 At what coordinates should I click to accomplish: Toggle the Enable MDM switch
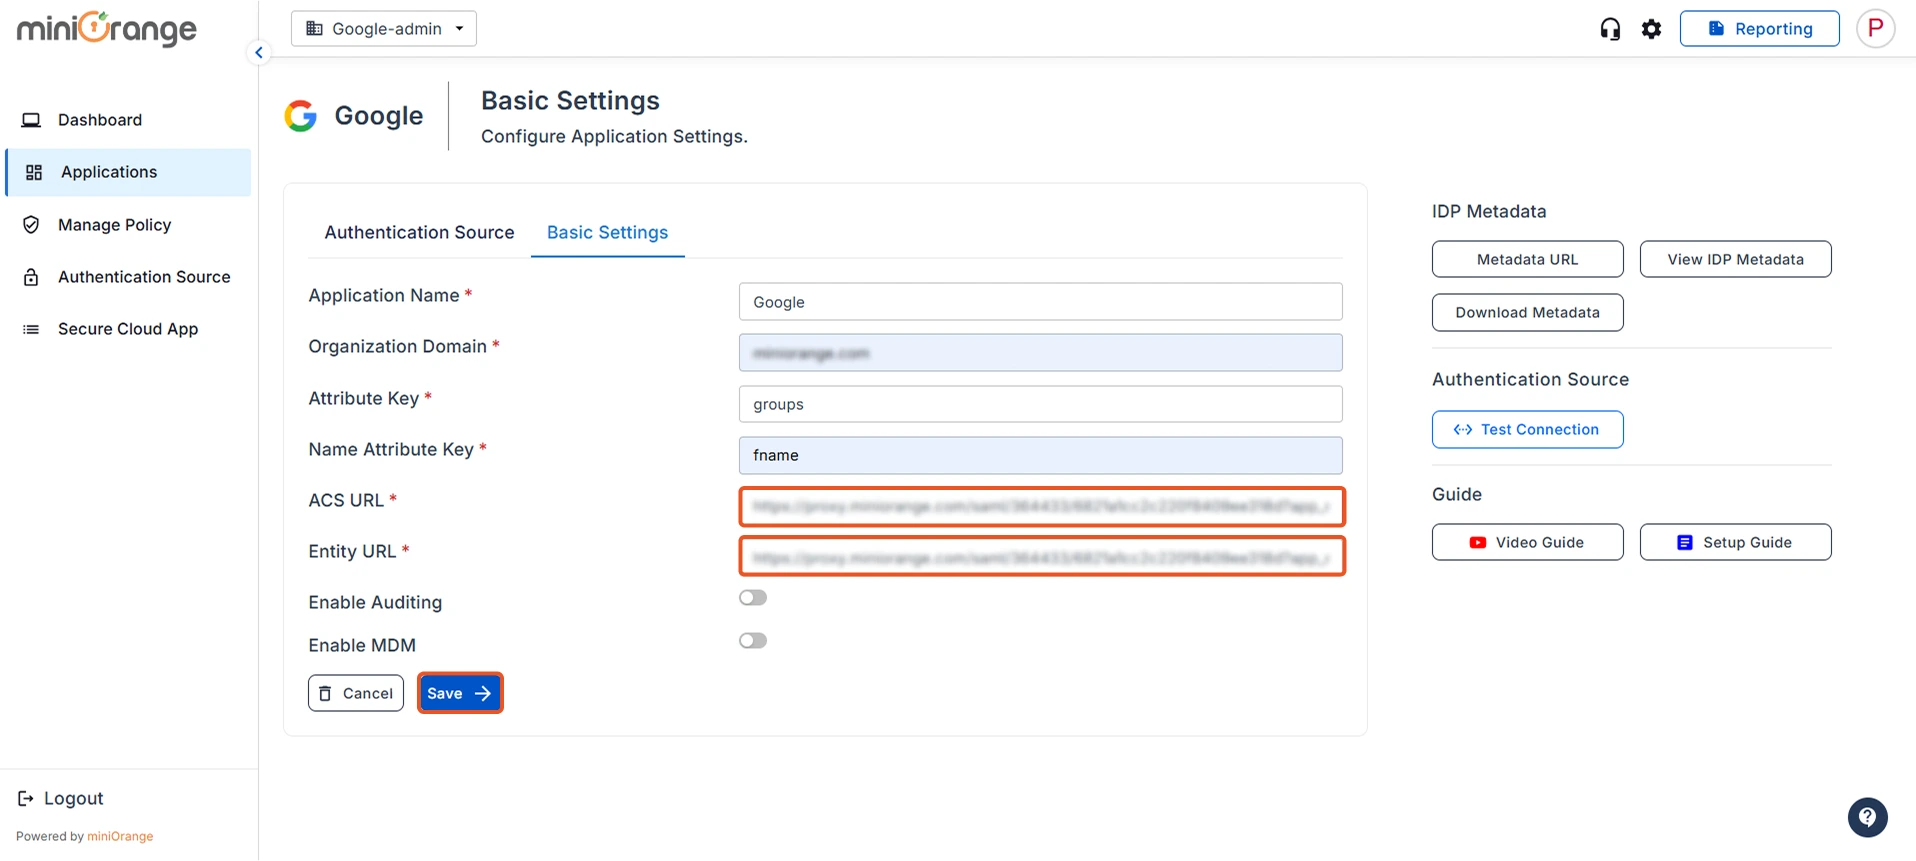click(x=753, y=641)
